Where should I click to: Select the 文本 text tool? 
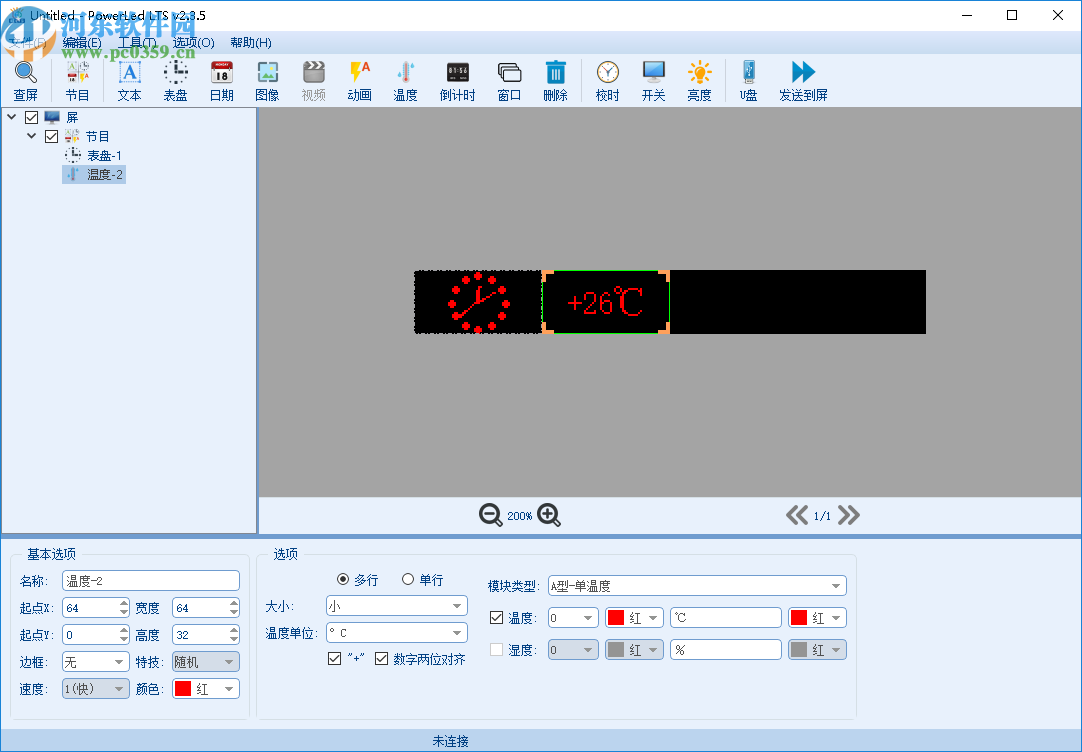coord(128,80)
